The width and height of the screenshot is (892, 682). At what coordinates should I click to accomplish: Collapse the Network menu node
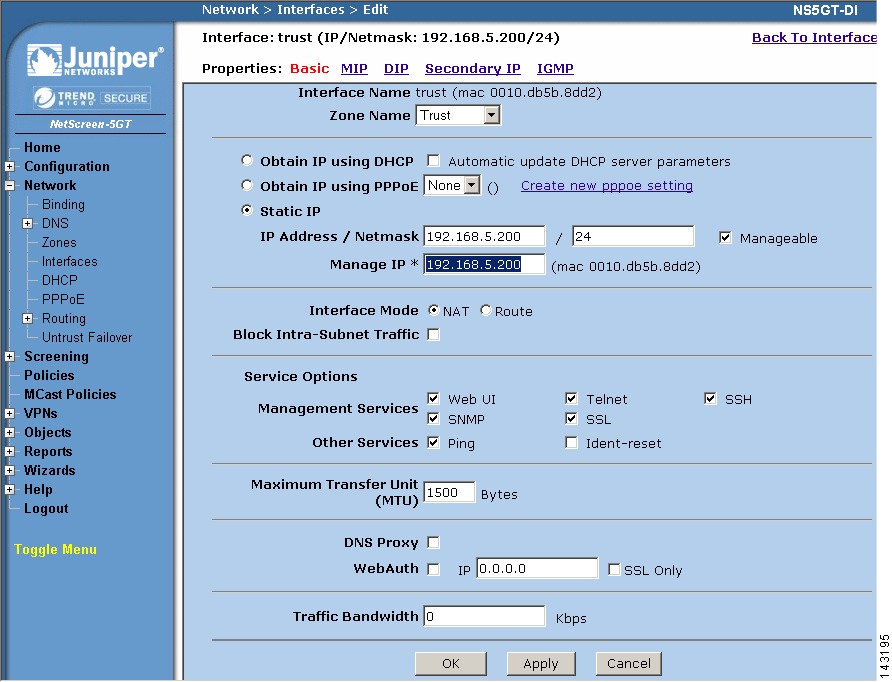click(x=10, y=185)
